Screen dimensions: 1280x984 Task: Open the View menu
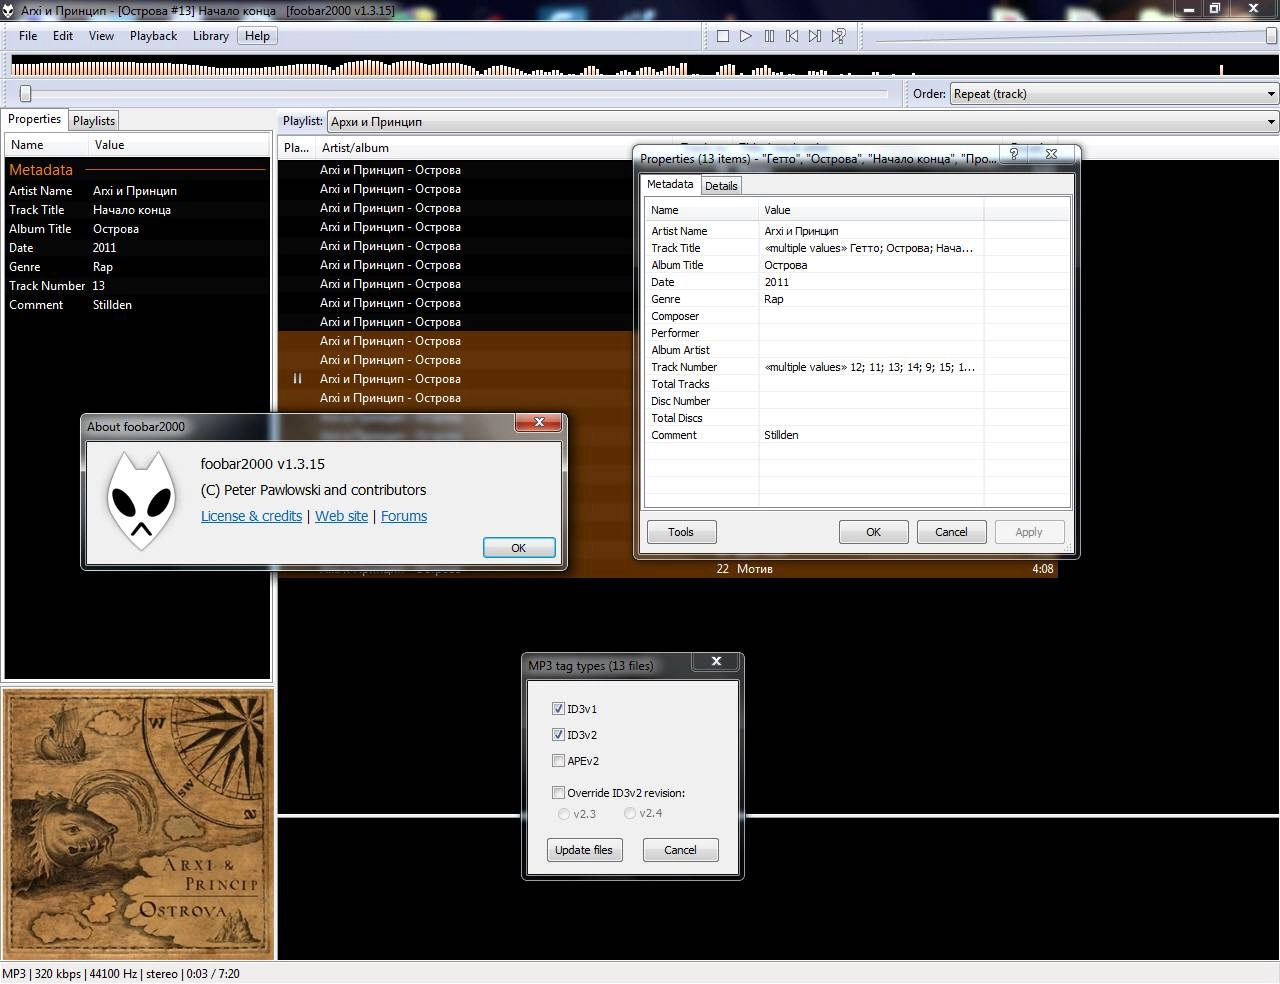pyautogui.click(x=101, y=36)
